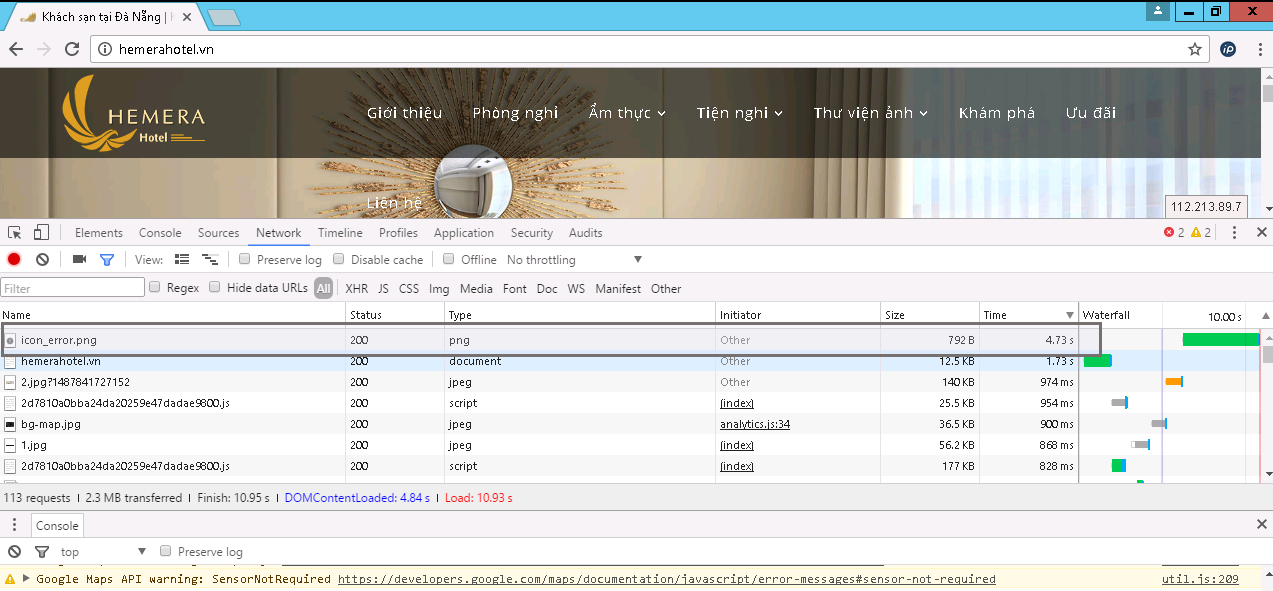Open the Waterfall column options arrow

click(x=1266, y=316)
